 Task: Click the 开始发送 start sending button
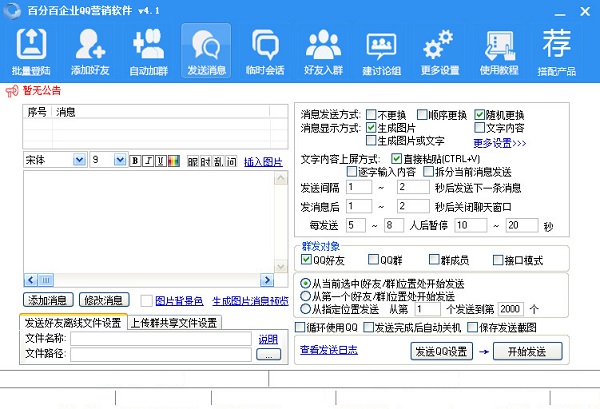527,351
